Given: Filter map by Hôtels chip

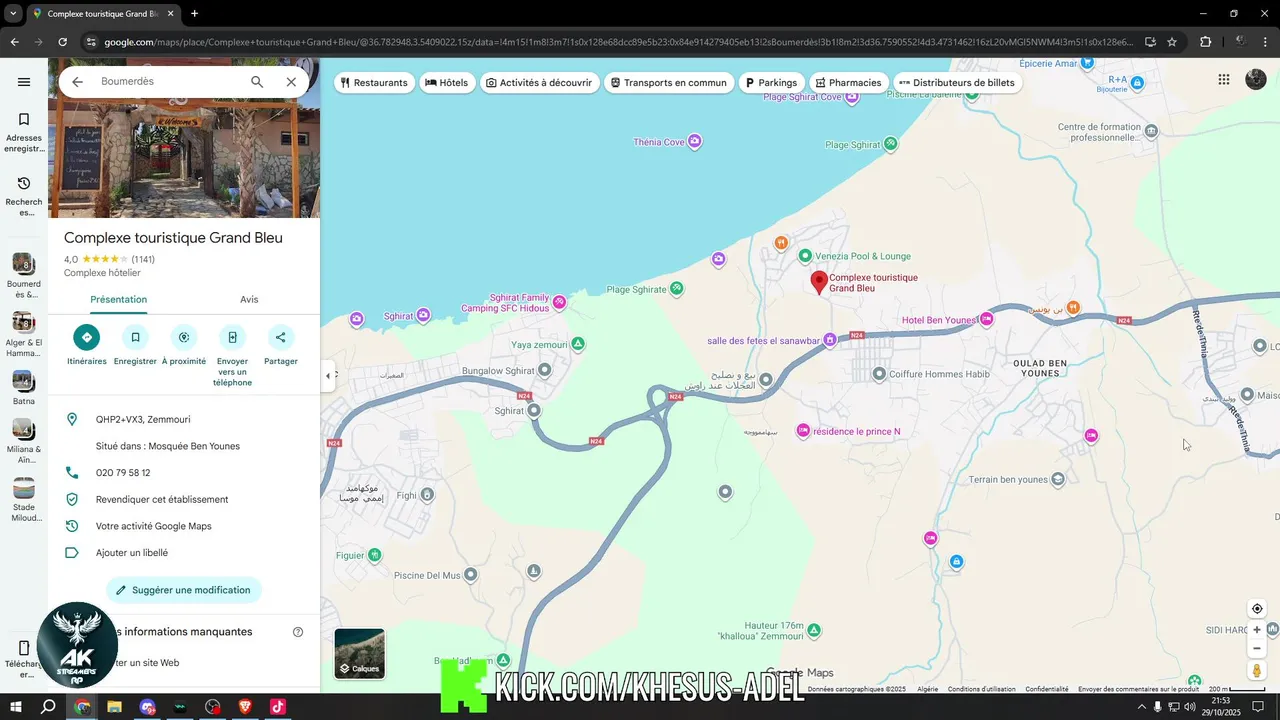Looking at the screenshot, I should click(446, 83).
